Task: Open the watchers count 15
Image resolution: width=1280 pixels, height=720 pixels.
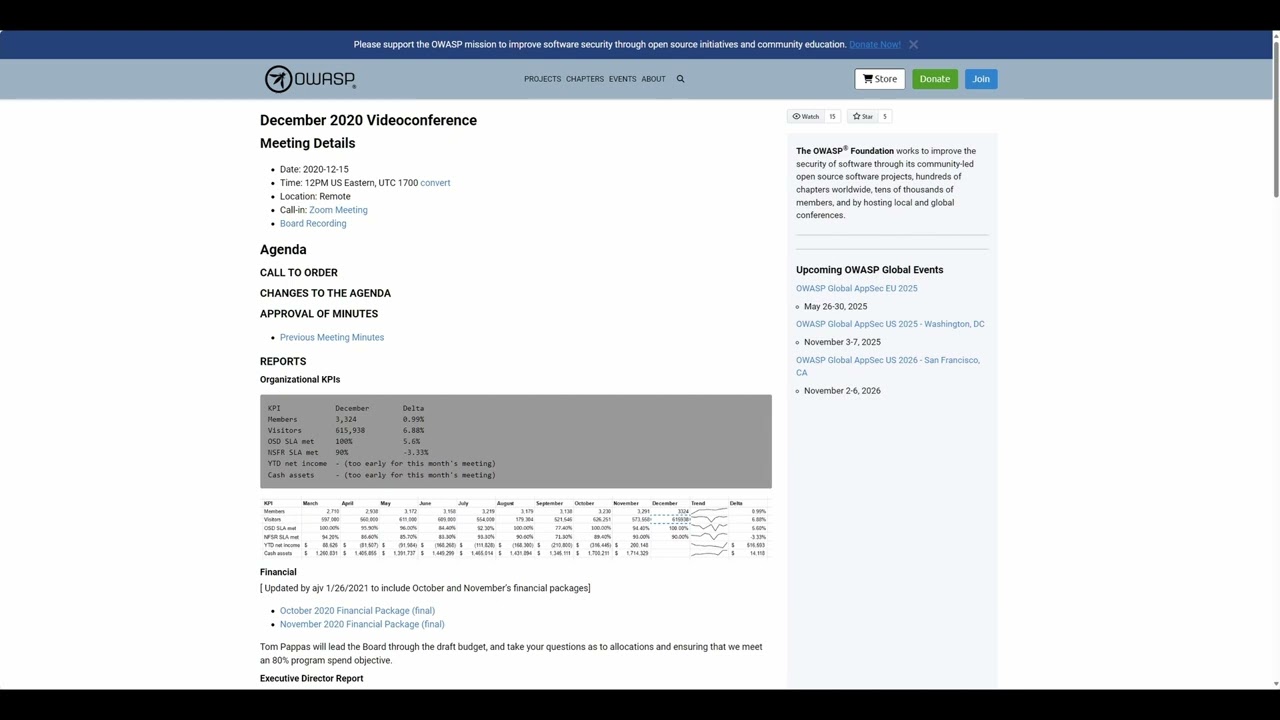Action: coord(832,116)
